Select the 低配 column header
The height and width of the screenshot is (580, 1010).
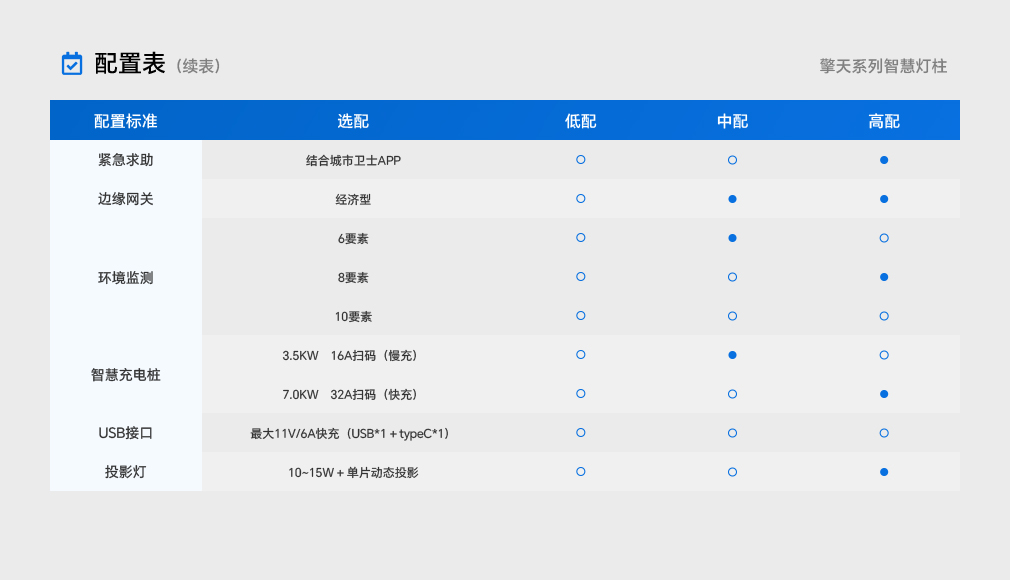(580, 121)
